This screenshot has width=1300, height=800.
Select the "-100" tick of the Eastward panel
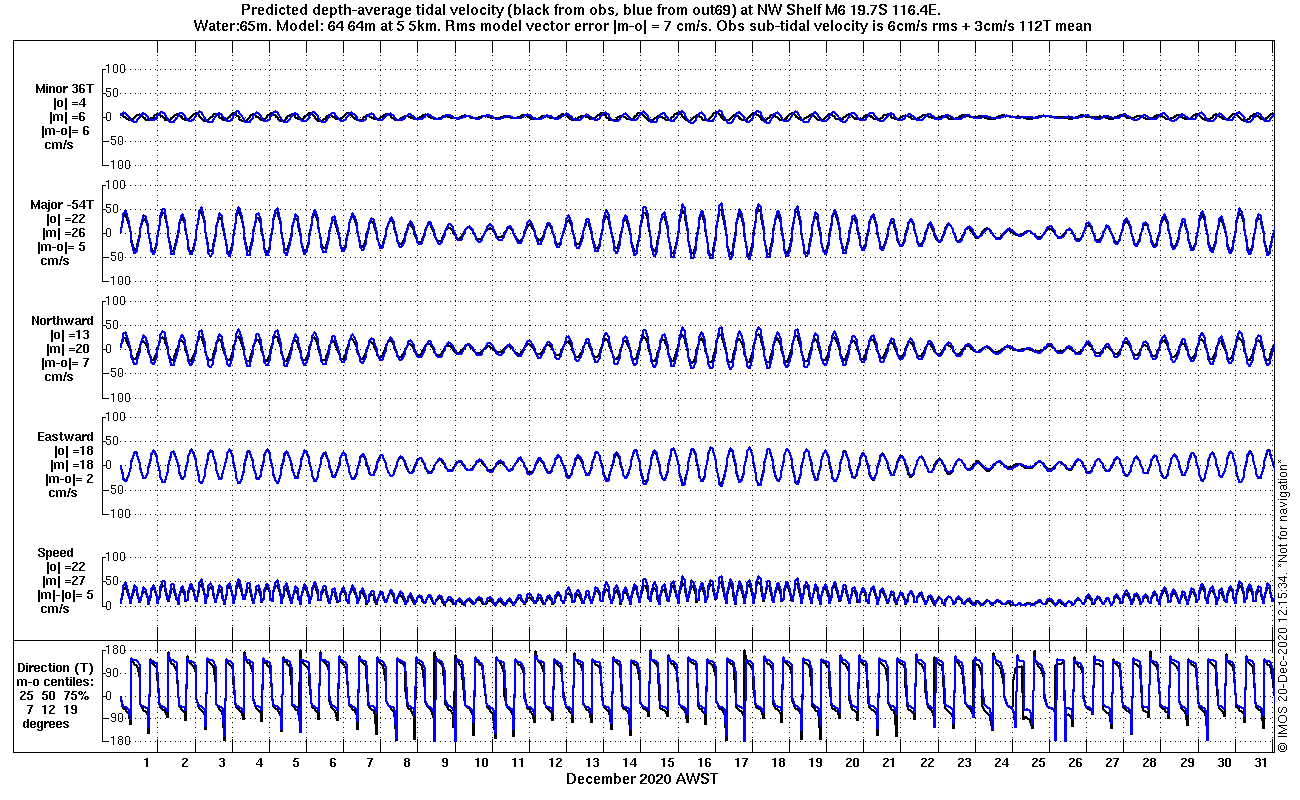tap(116, 513)
